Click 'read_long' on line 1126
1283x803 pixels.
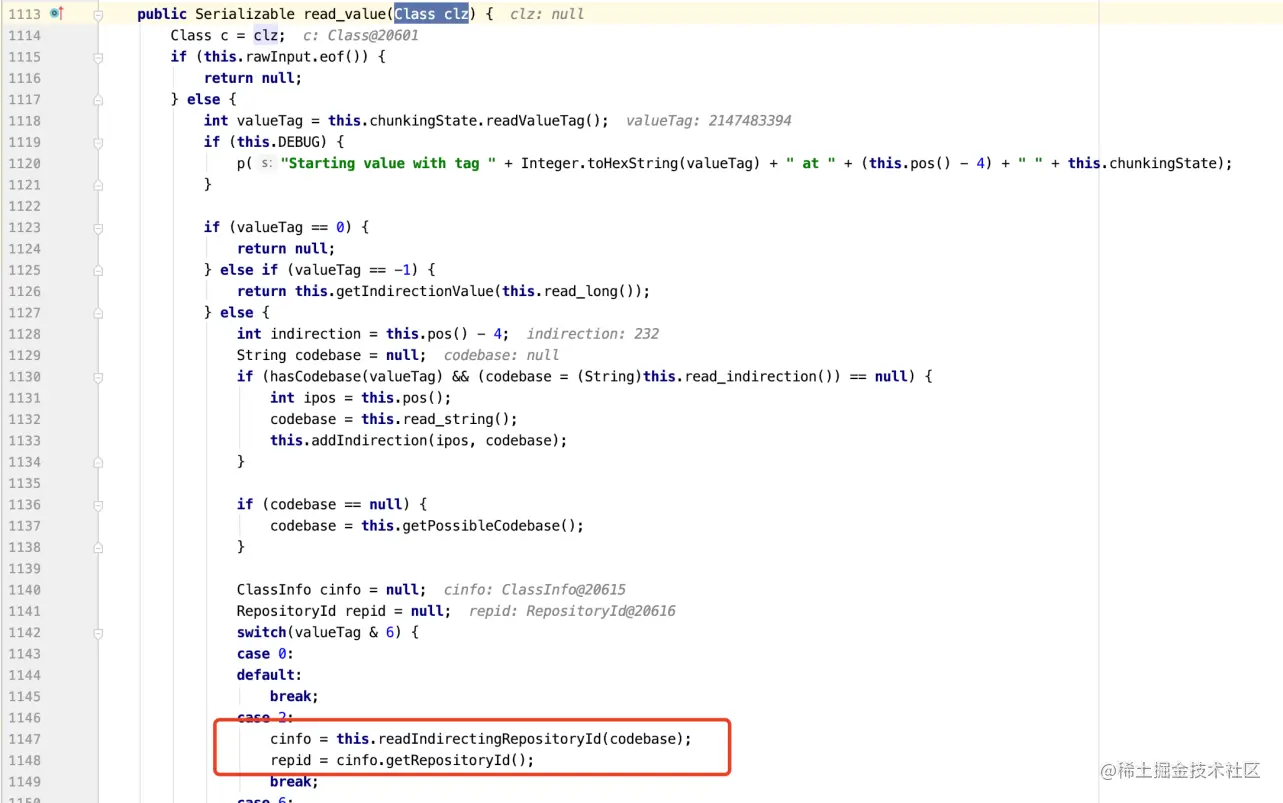(x=581, y=291)
